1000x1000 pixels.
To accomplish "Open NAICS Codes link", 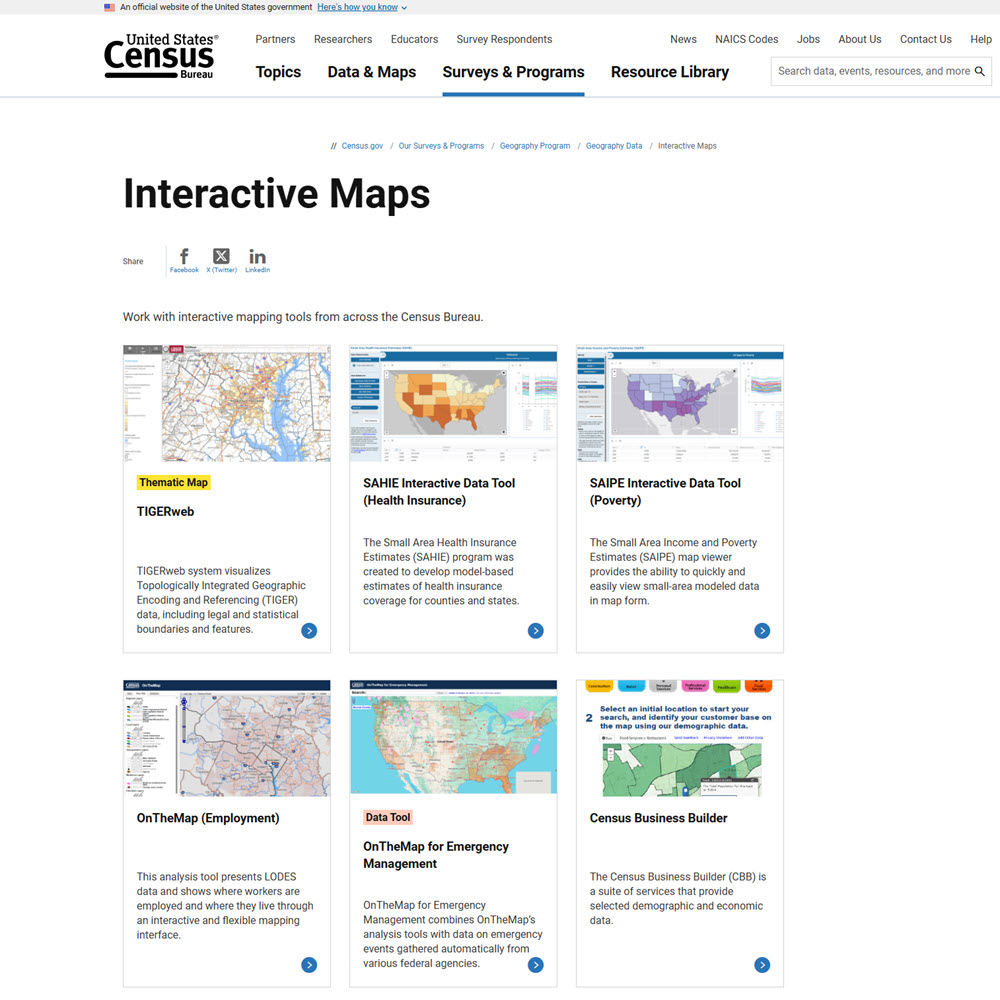I will pos(747,39).
